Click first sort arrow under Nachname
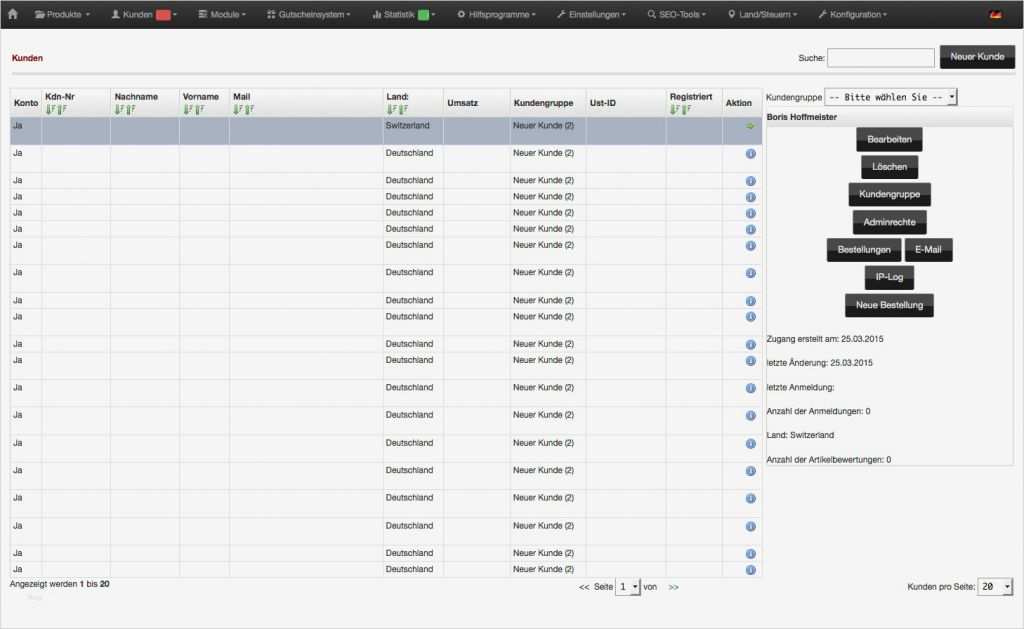Screen dimensions: 1024x629 [119, 110]
